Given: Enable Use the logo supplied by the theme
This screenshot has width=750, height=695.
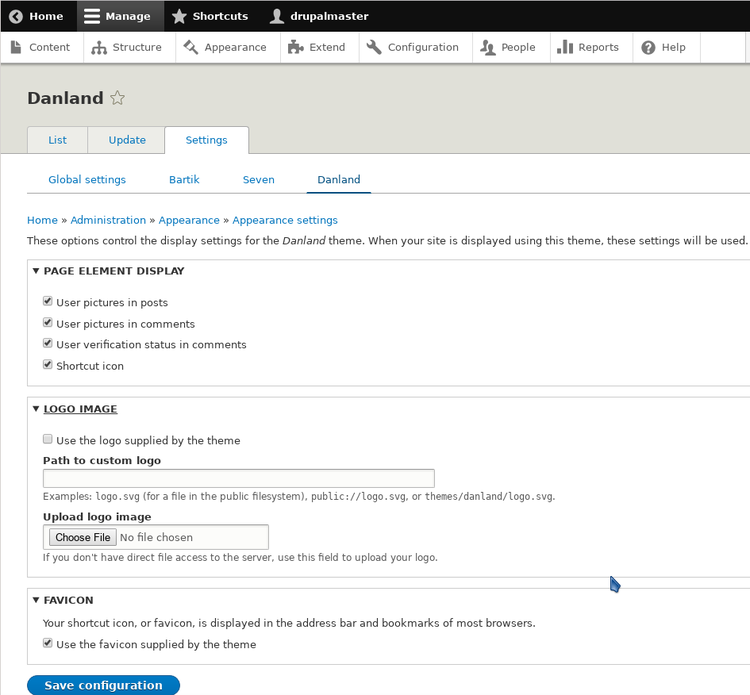Looking at the screenshot, I should coord(47,439).
